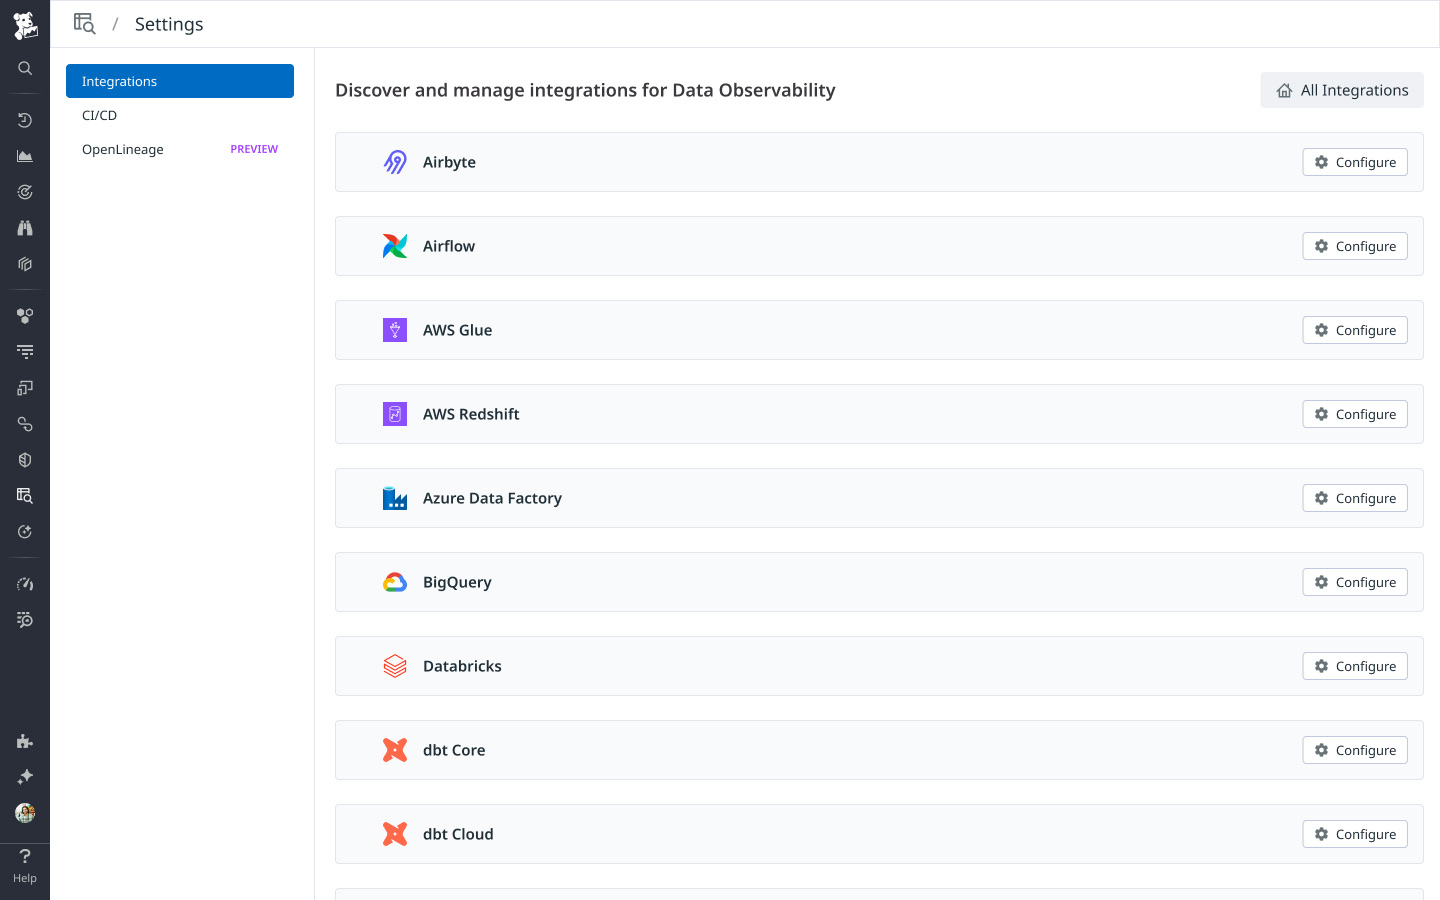Screen dimensions: 1440x900
Task: Select the CI/CD settings tab
Action: 180,115
